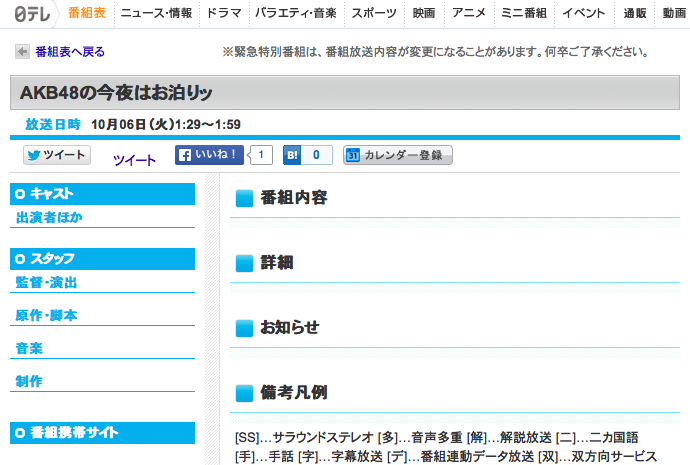Click the 詳細 section heading
Image resolution: width=690 pixels, height=465 pixels.
(x=277, y=263)
